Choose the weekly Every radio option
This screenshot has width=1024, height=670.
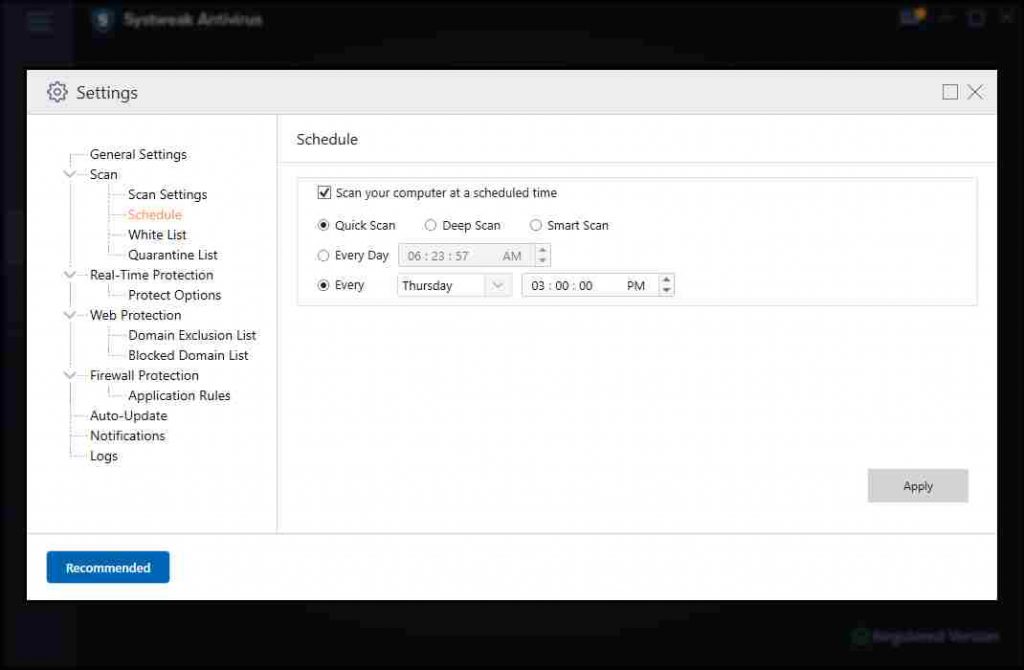coord(323,285)
